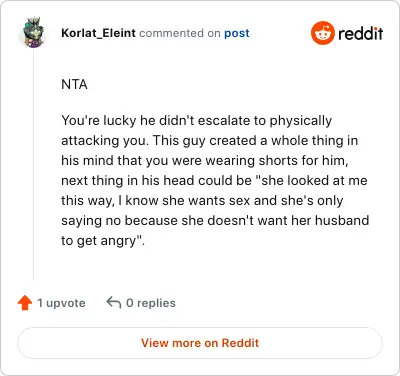Click the final line "to get angry"

pyautogui.click(x=103, y=241)
